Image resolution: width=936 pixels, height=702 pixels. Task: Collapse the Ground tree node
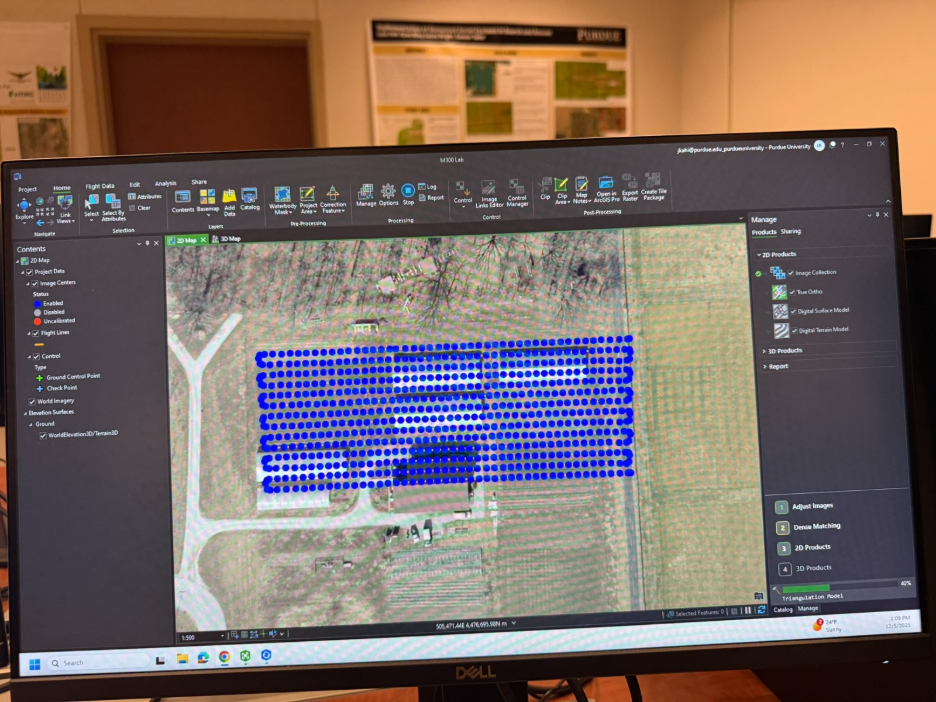pos(31,424)
